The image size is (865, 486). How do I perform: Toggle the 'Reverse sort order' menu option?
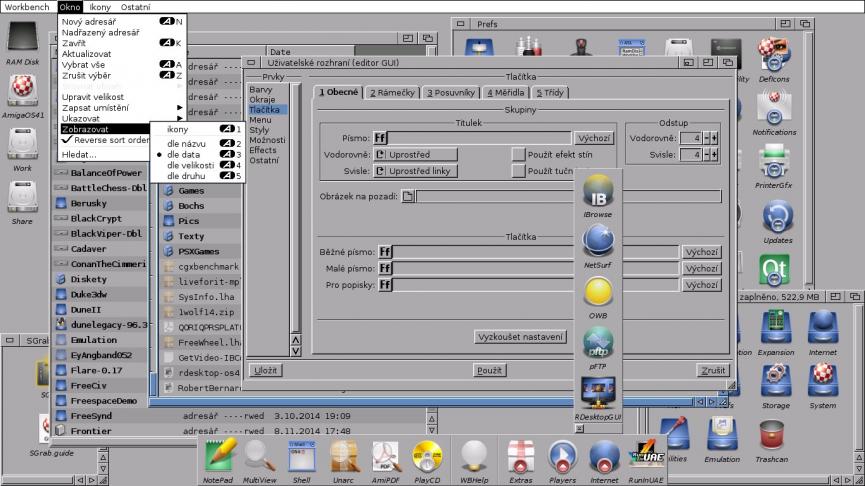(104, 141)
